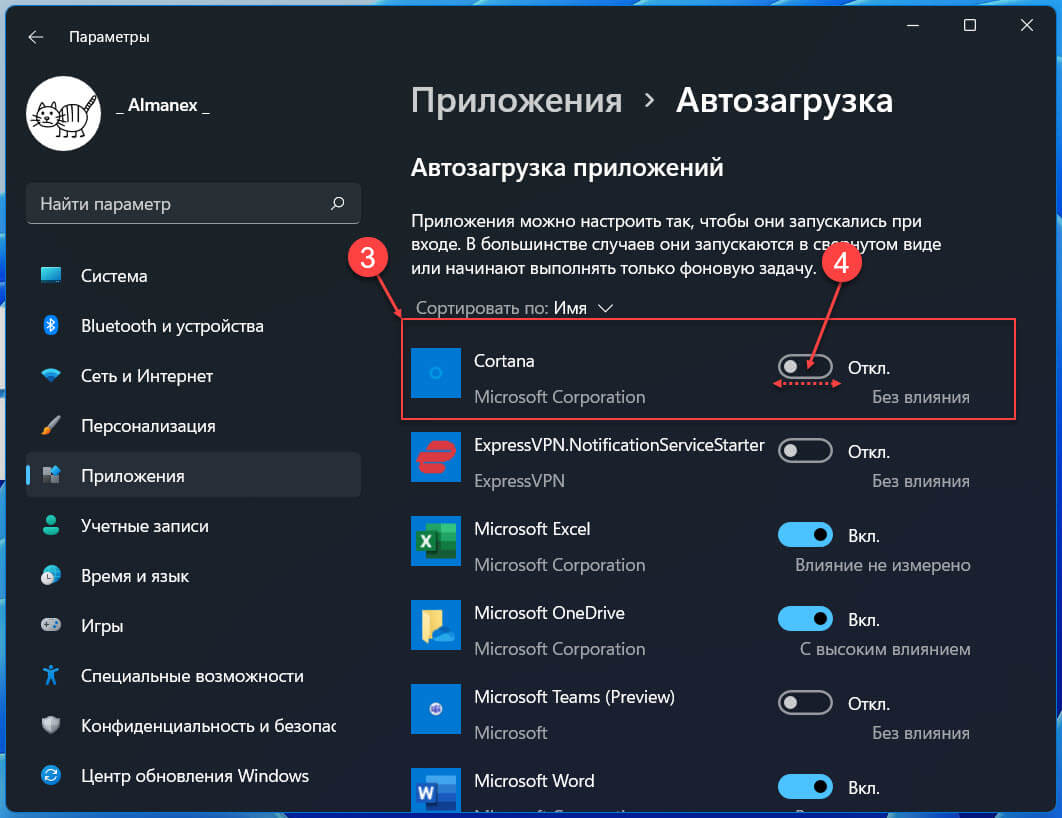Turn off Microsoft OneDrive startup
This screenshot has width=1062, height=818.
tap(805, 619)
